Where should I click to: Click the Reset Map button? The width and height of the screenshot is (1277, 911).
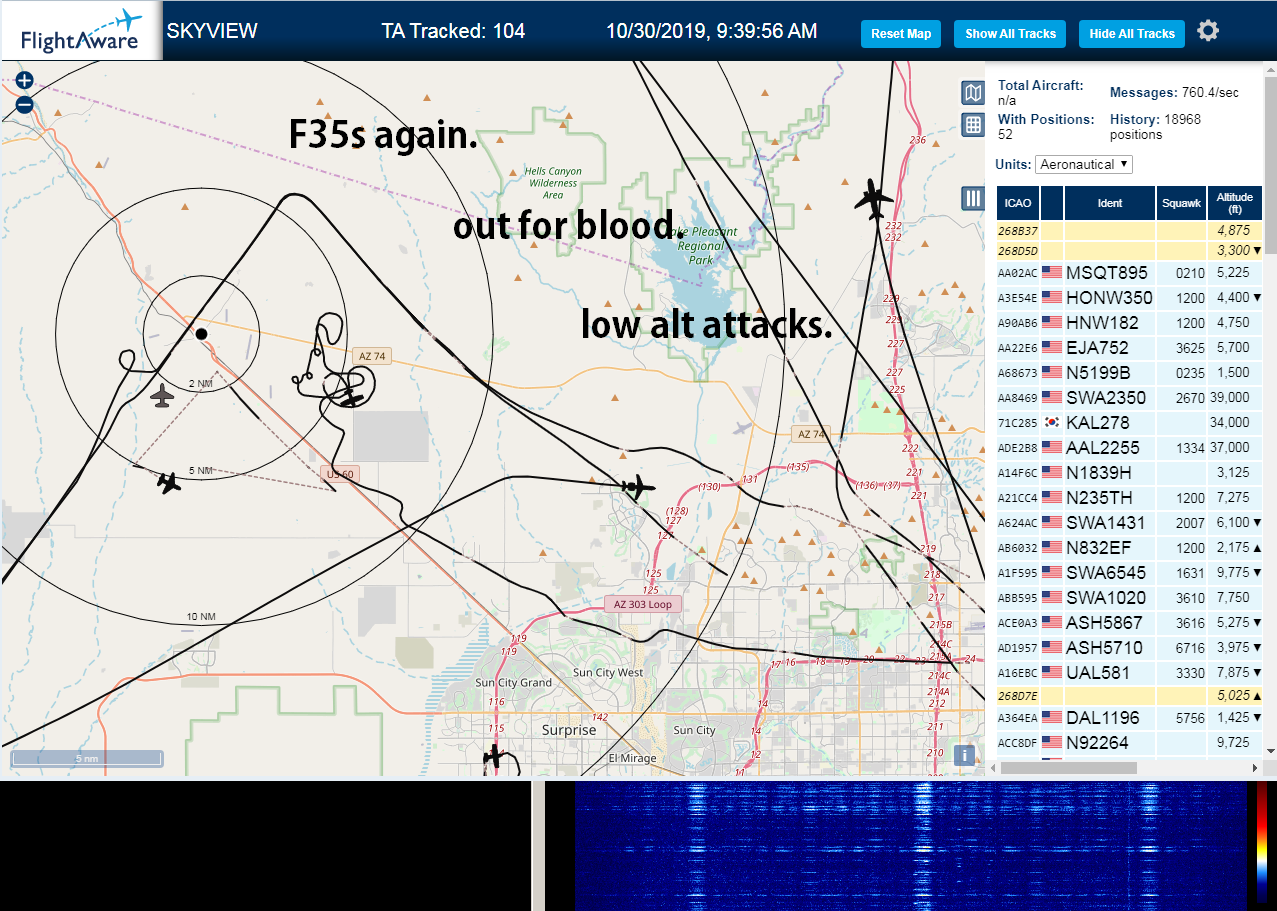click(x=901, y=33)
